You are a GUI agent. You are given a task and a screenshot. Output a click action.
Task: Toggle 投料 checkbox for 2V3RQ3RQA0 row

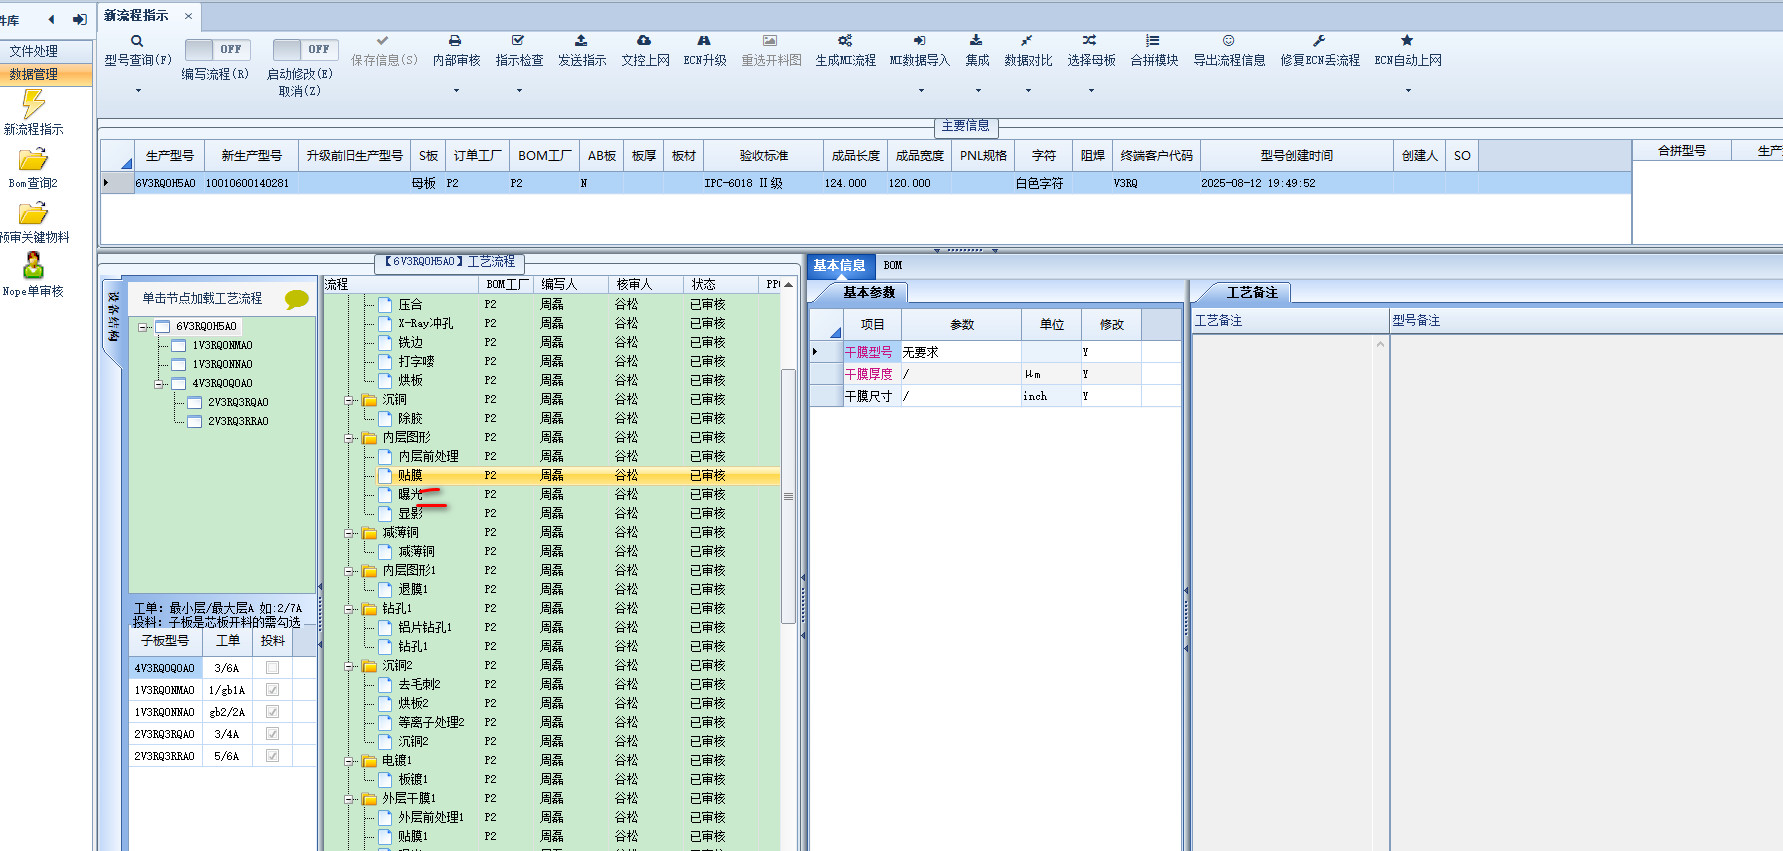272,734
